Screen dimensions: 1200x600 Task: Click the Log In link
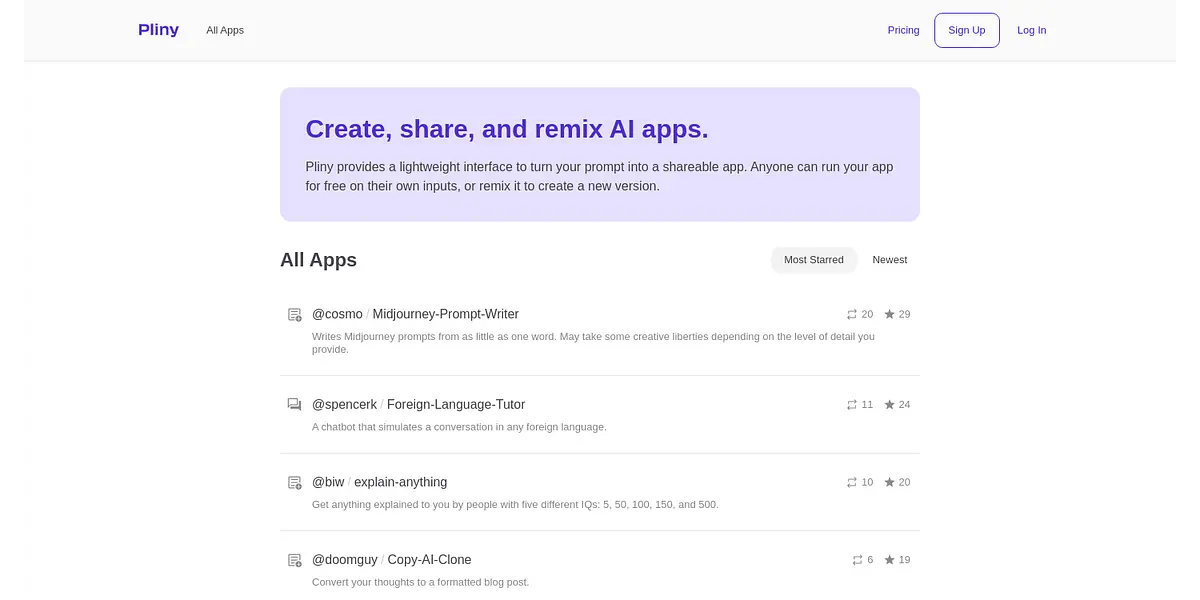point(1031,30)
